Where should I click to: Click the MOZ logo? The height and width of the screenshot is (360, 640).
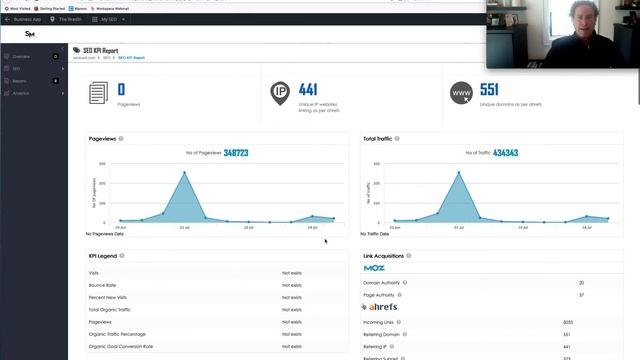(x=374, y=268)
